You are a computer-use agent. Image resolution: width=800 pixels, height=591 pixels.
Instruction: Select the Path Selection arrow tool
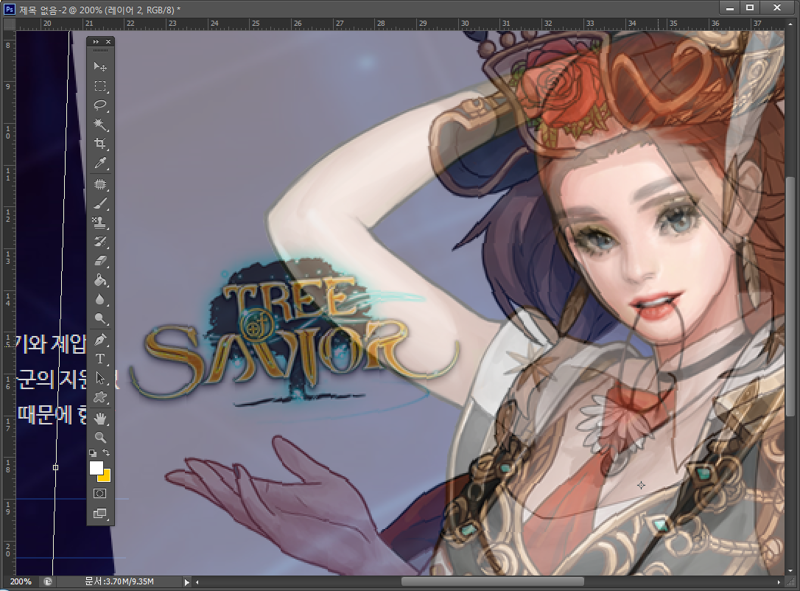click(100, 378)
